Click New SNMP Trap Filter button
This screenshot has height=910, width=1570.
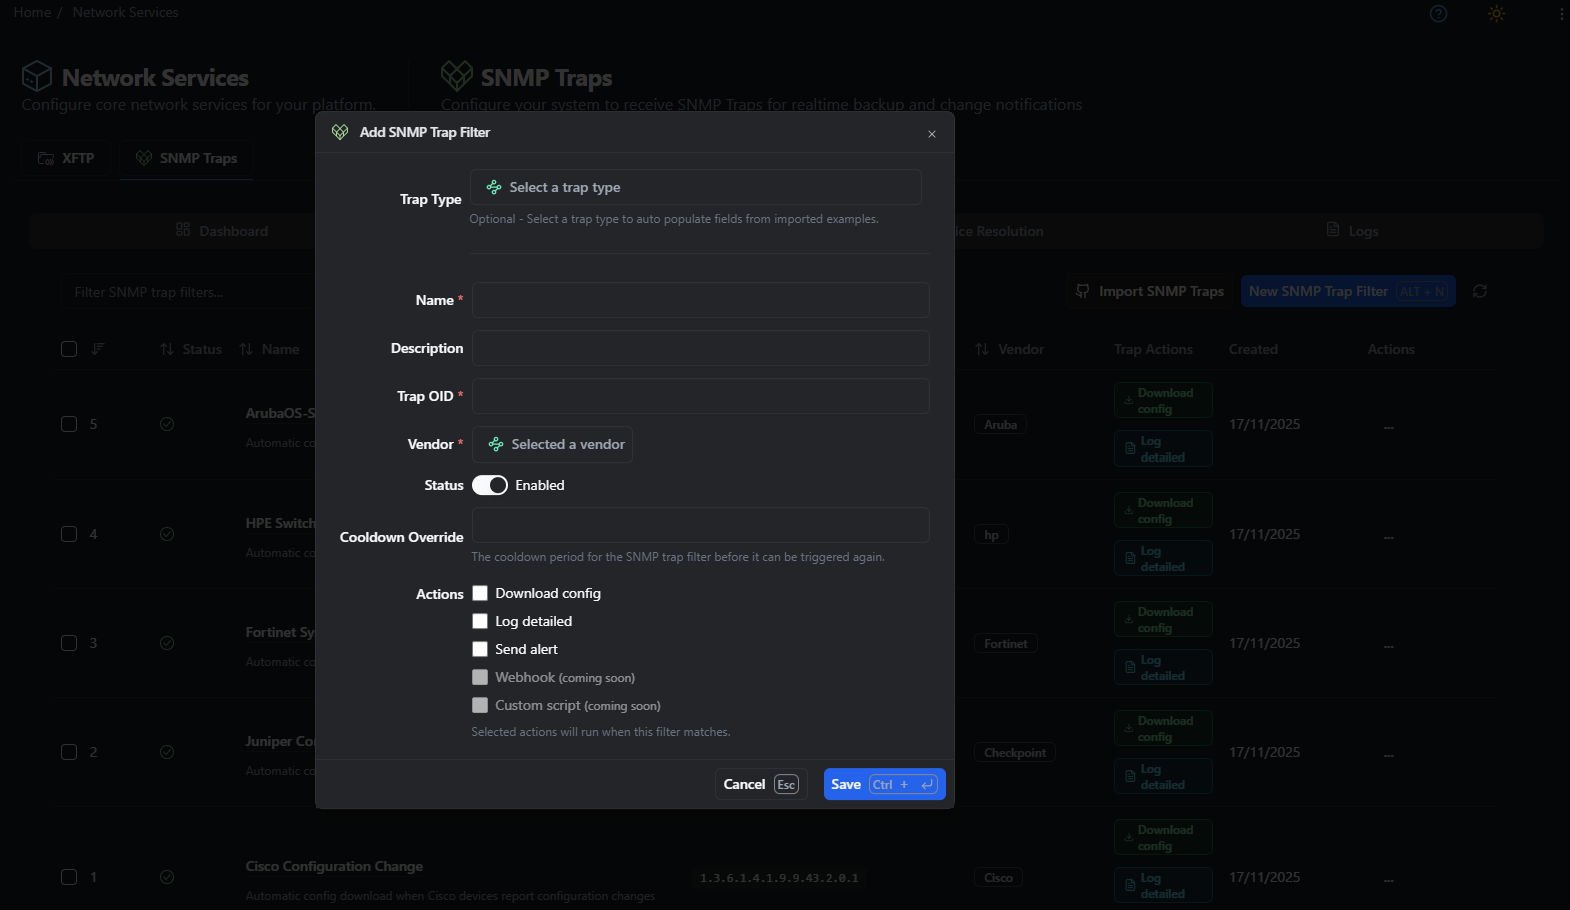(x=1348, y=291)
